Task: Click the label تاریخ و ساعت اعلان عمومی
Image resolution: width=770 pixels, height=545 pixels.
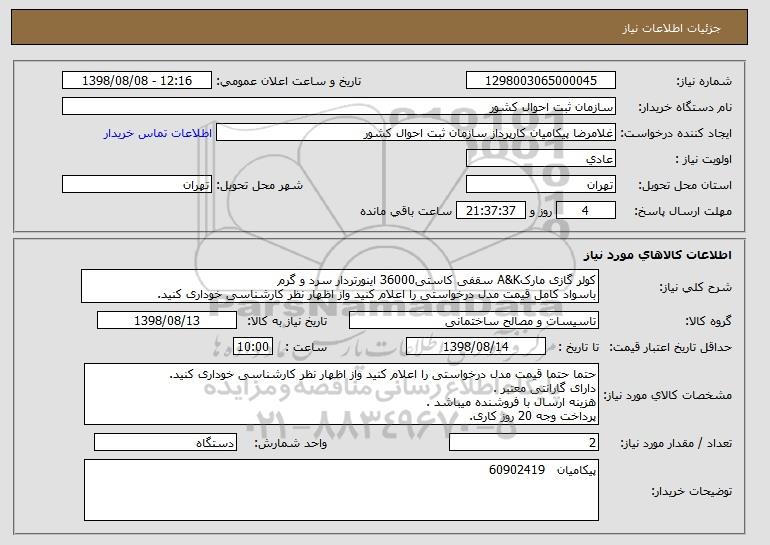Action: pyautogui.click(x=289, y=81)
